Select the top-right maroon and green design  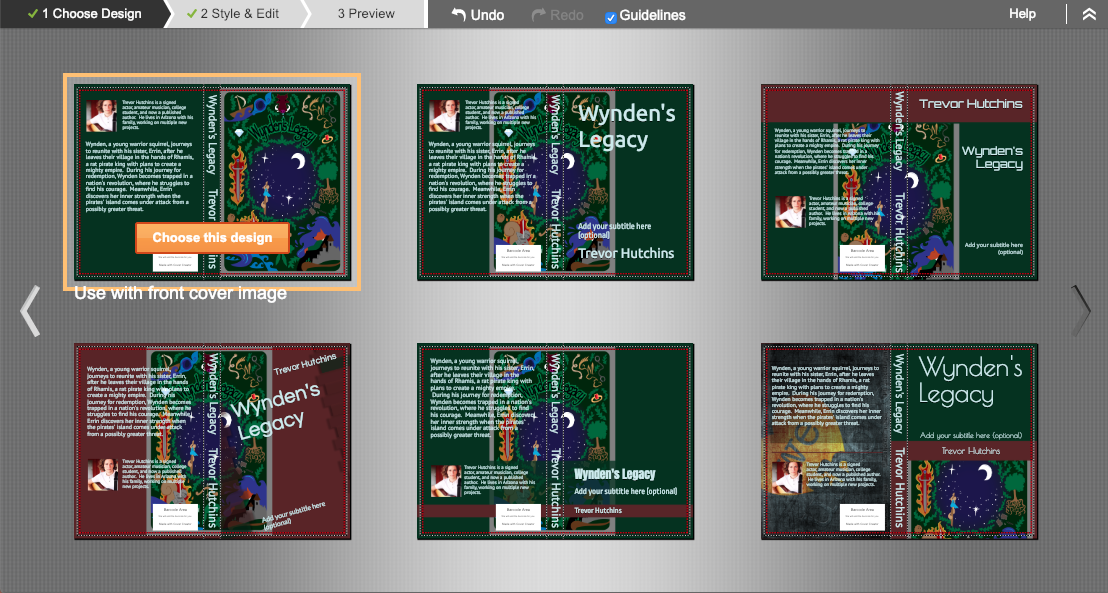899,182
